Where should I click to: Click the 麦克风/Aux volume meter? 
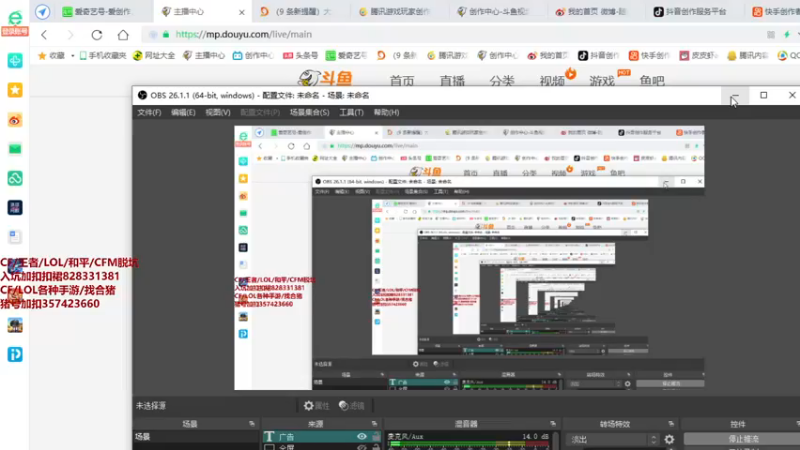point(468,444)
